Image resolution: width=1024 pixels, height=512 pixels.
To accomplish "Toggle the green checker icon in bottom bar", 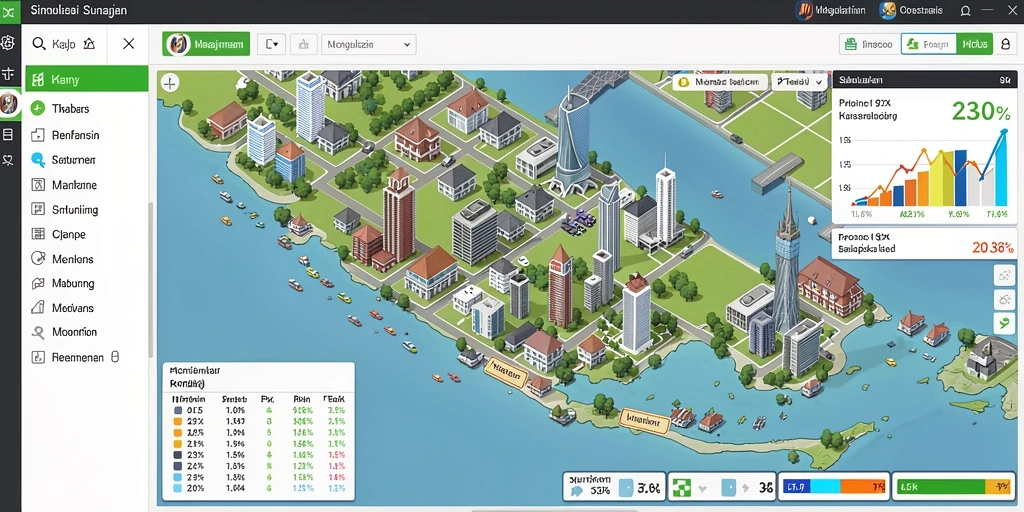I will pyautogui.click(x=682, y=487).
